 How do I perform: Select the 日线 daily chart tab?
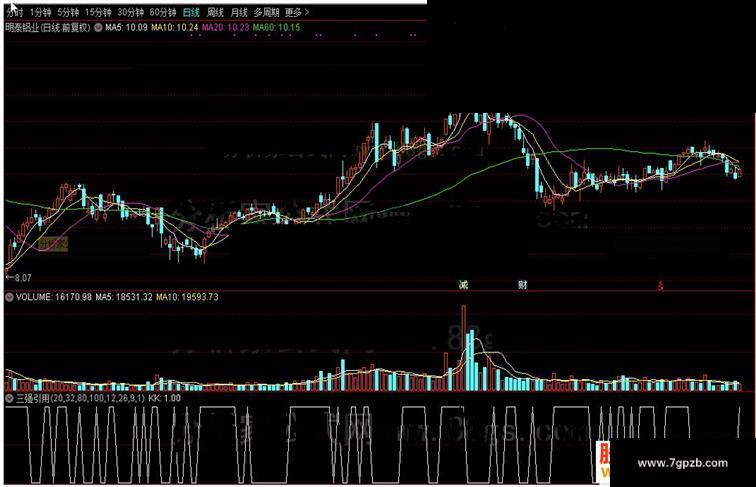(x=191, y=12)
